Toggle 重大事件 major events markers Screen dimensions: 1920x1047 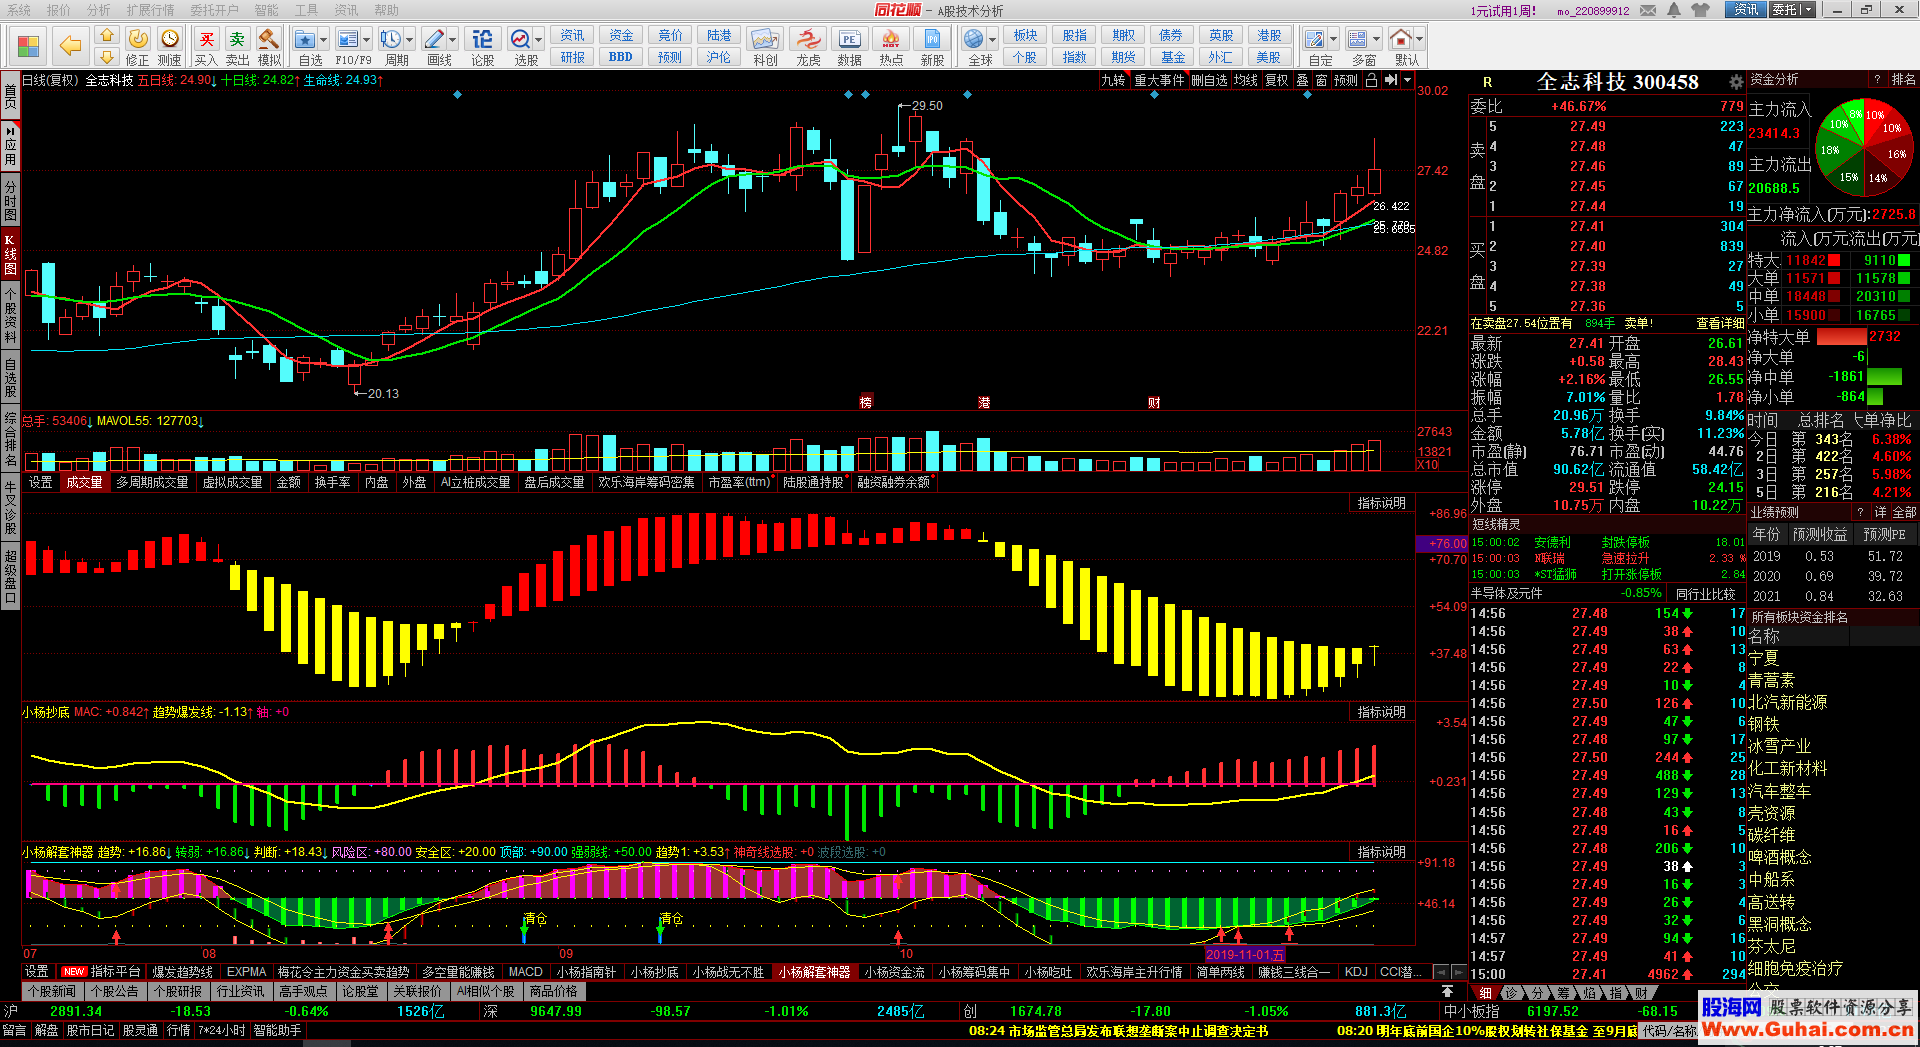tap(1159, 80)
